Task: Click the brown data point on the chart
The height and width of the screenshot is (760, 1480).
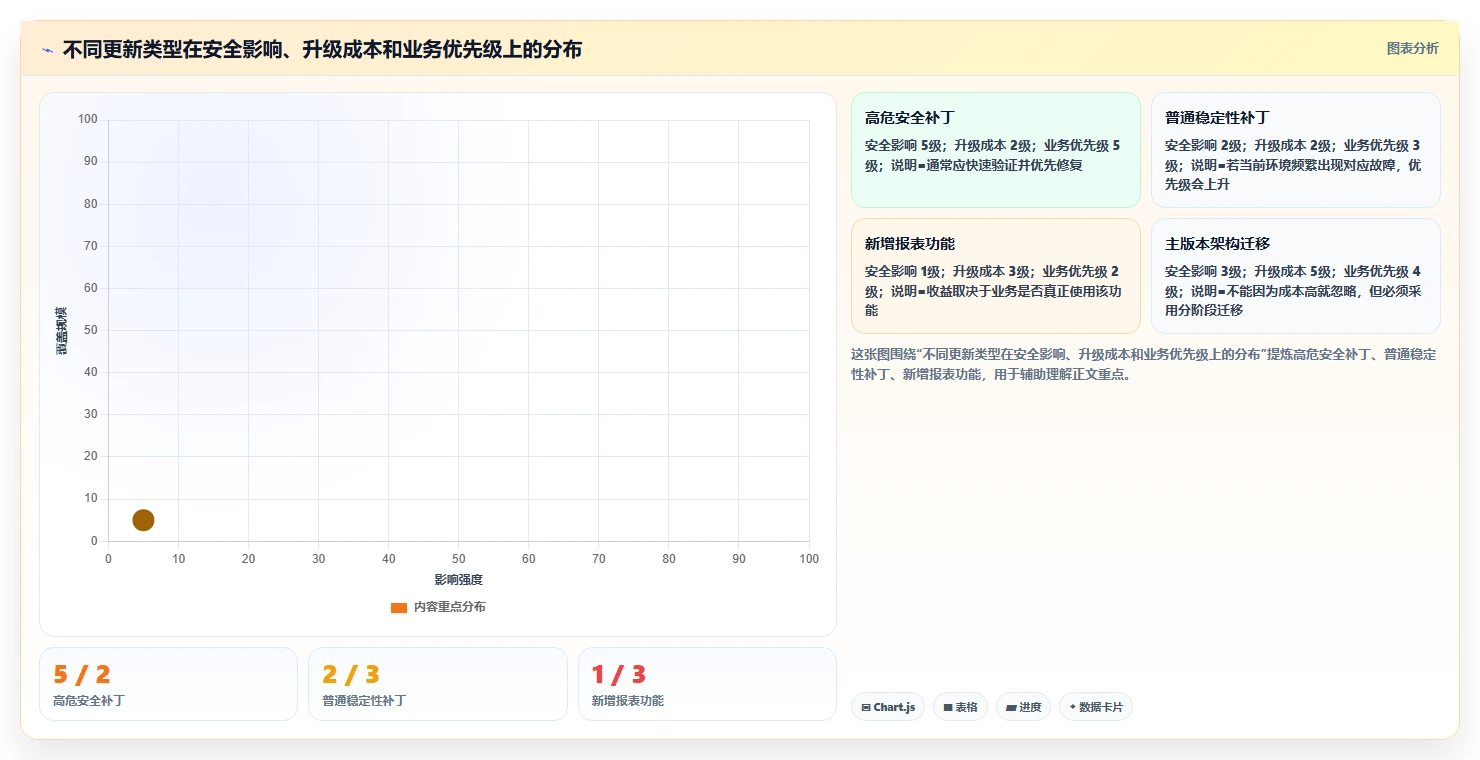Action: [x=143, y=520]
